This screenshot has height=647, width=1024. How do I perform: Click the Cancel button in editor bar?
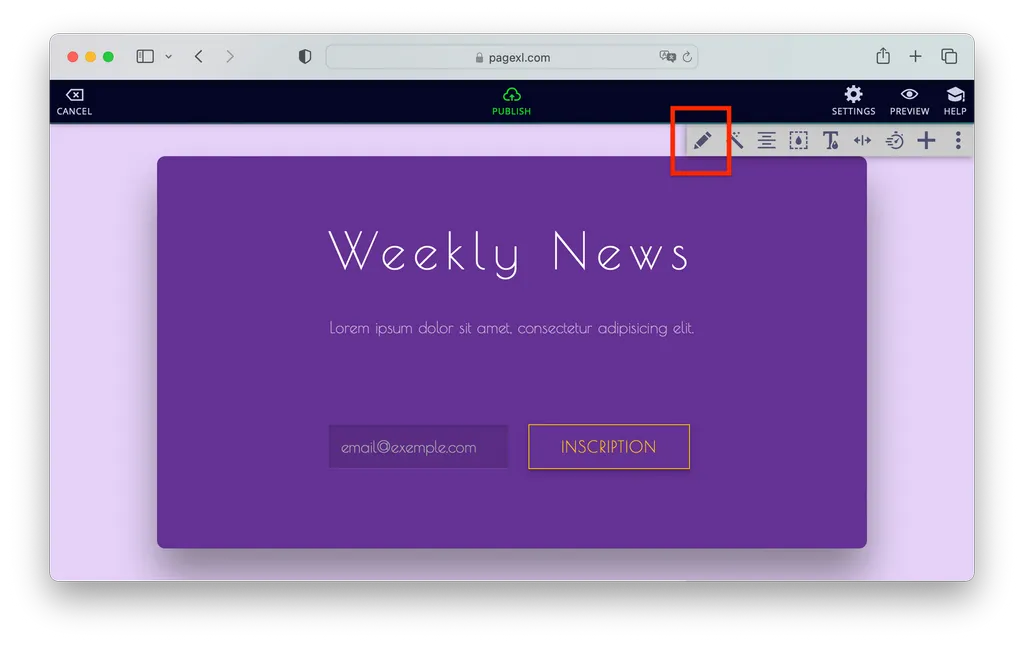click(x=74, y=103)
